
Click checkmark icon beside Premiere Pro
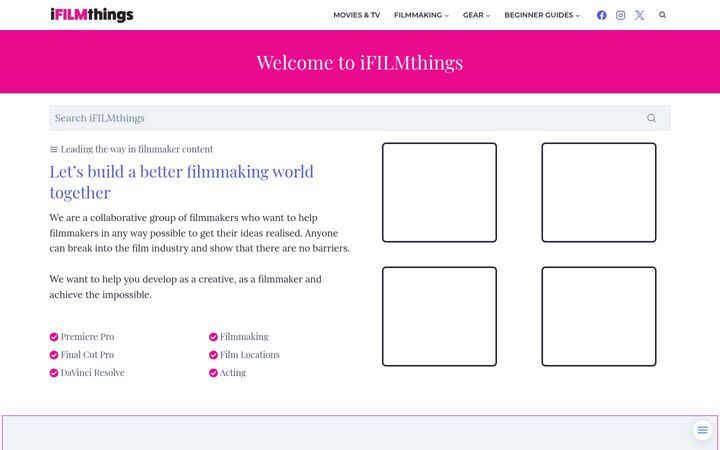tap(54, 337)
